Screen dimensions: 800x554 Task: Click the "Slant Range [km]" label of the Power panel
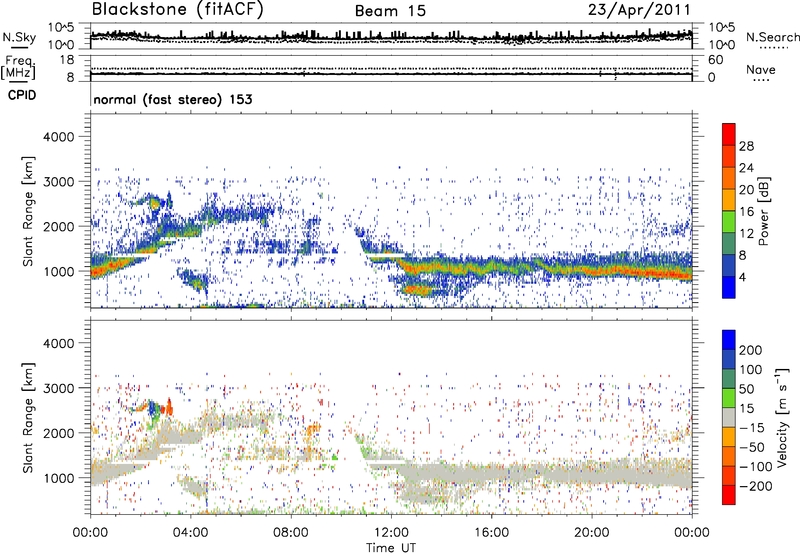(28, 211)
